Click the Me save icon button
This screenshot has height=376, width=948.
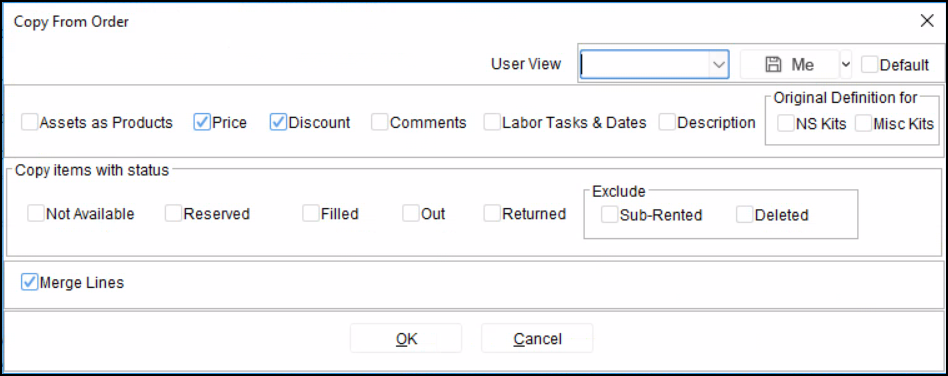pos(790,65)
